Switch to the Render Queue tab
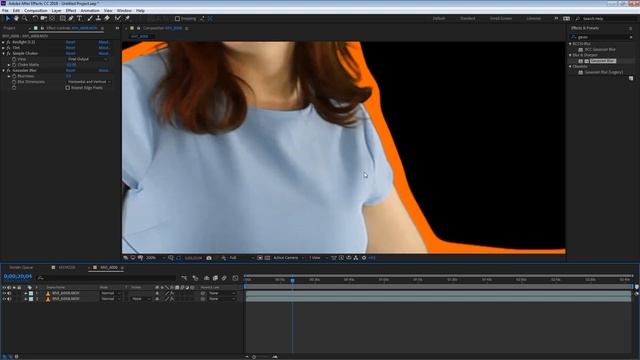The width and height of the screenshot is (640, 360). click(x=21, y=267)
